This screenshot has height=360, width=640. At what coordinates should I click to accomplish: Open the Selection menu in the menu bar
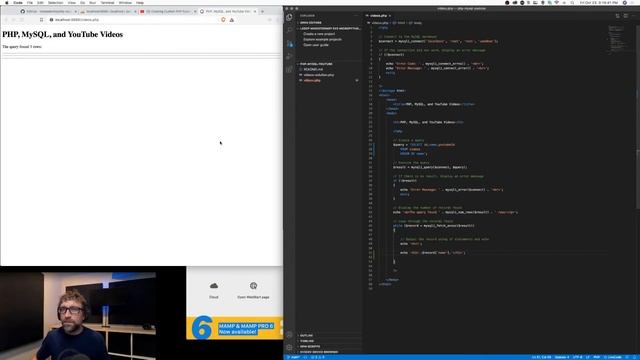click(x=56, y=2)
